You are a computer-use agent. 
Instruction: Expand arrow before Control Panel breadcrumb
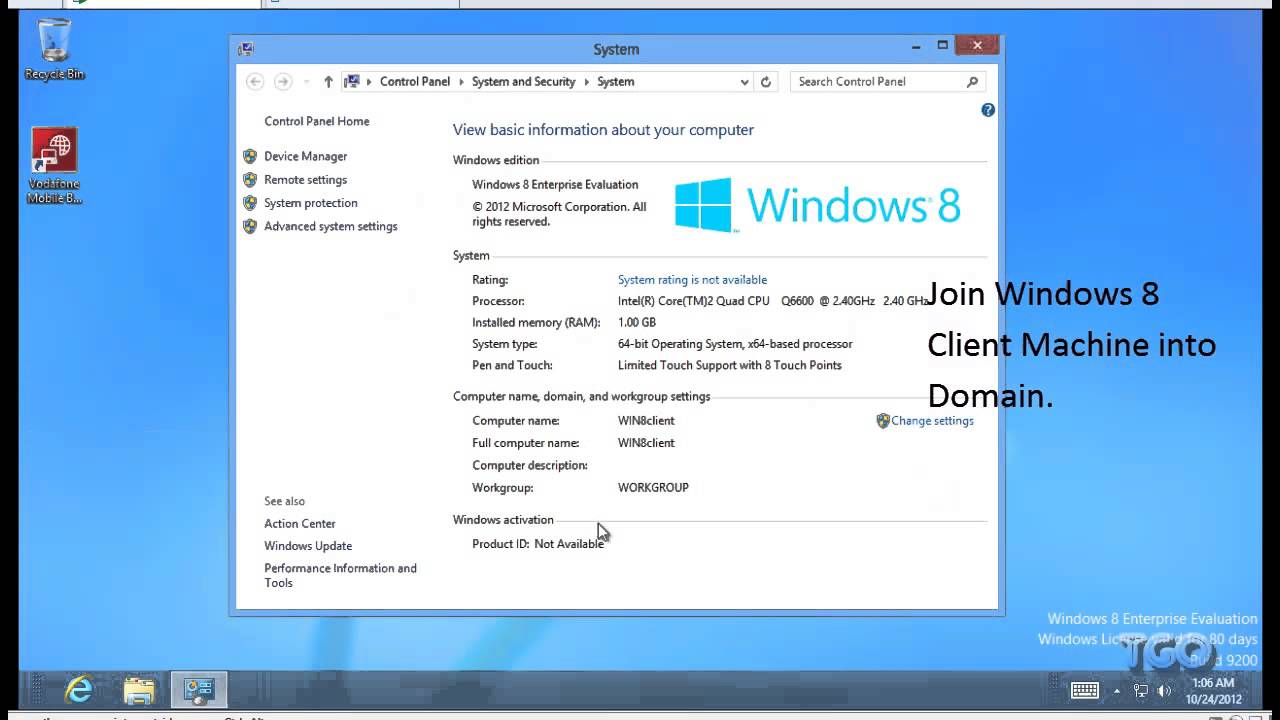(369, 82)
